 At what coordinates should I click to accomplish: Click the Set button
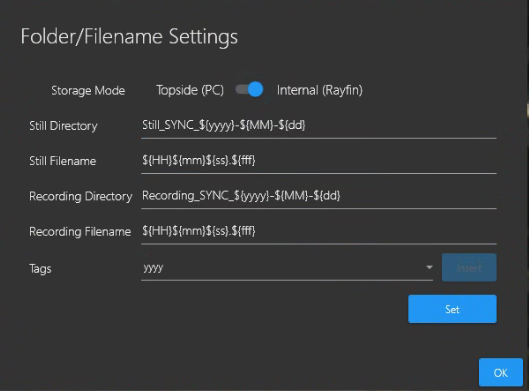(452, 309)
